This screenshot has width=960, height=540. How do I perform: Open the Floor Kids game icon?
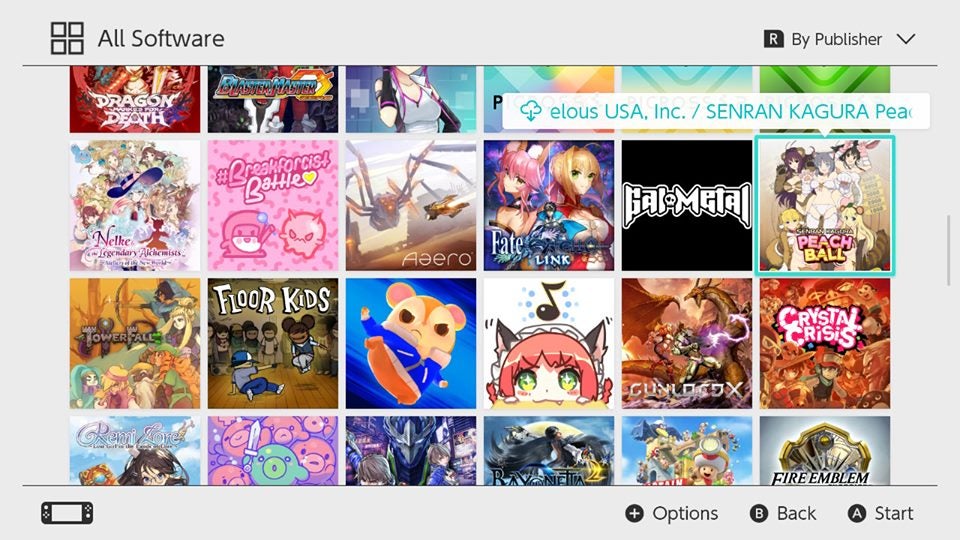pos(272,343)
